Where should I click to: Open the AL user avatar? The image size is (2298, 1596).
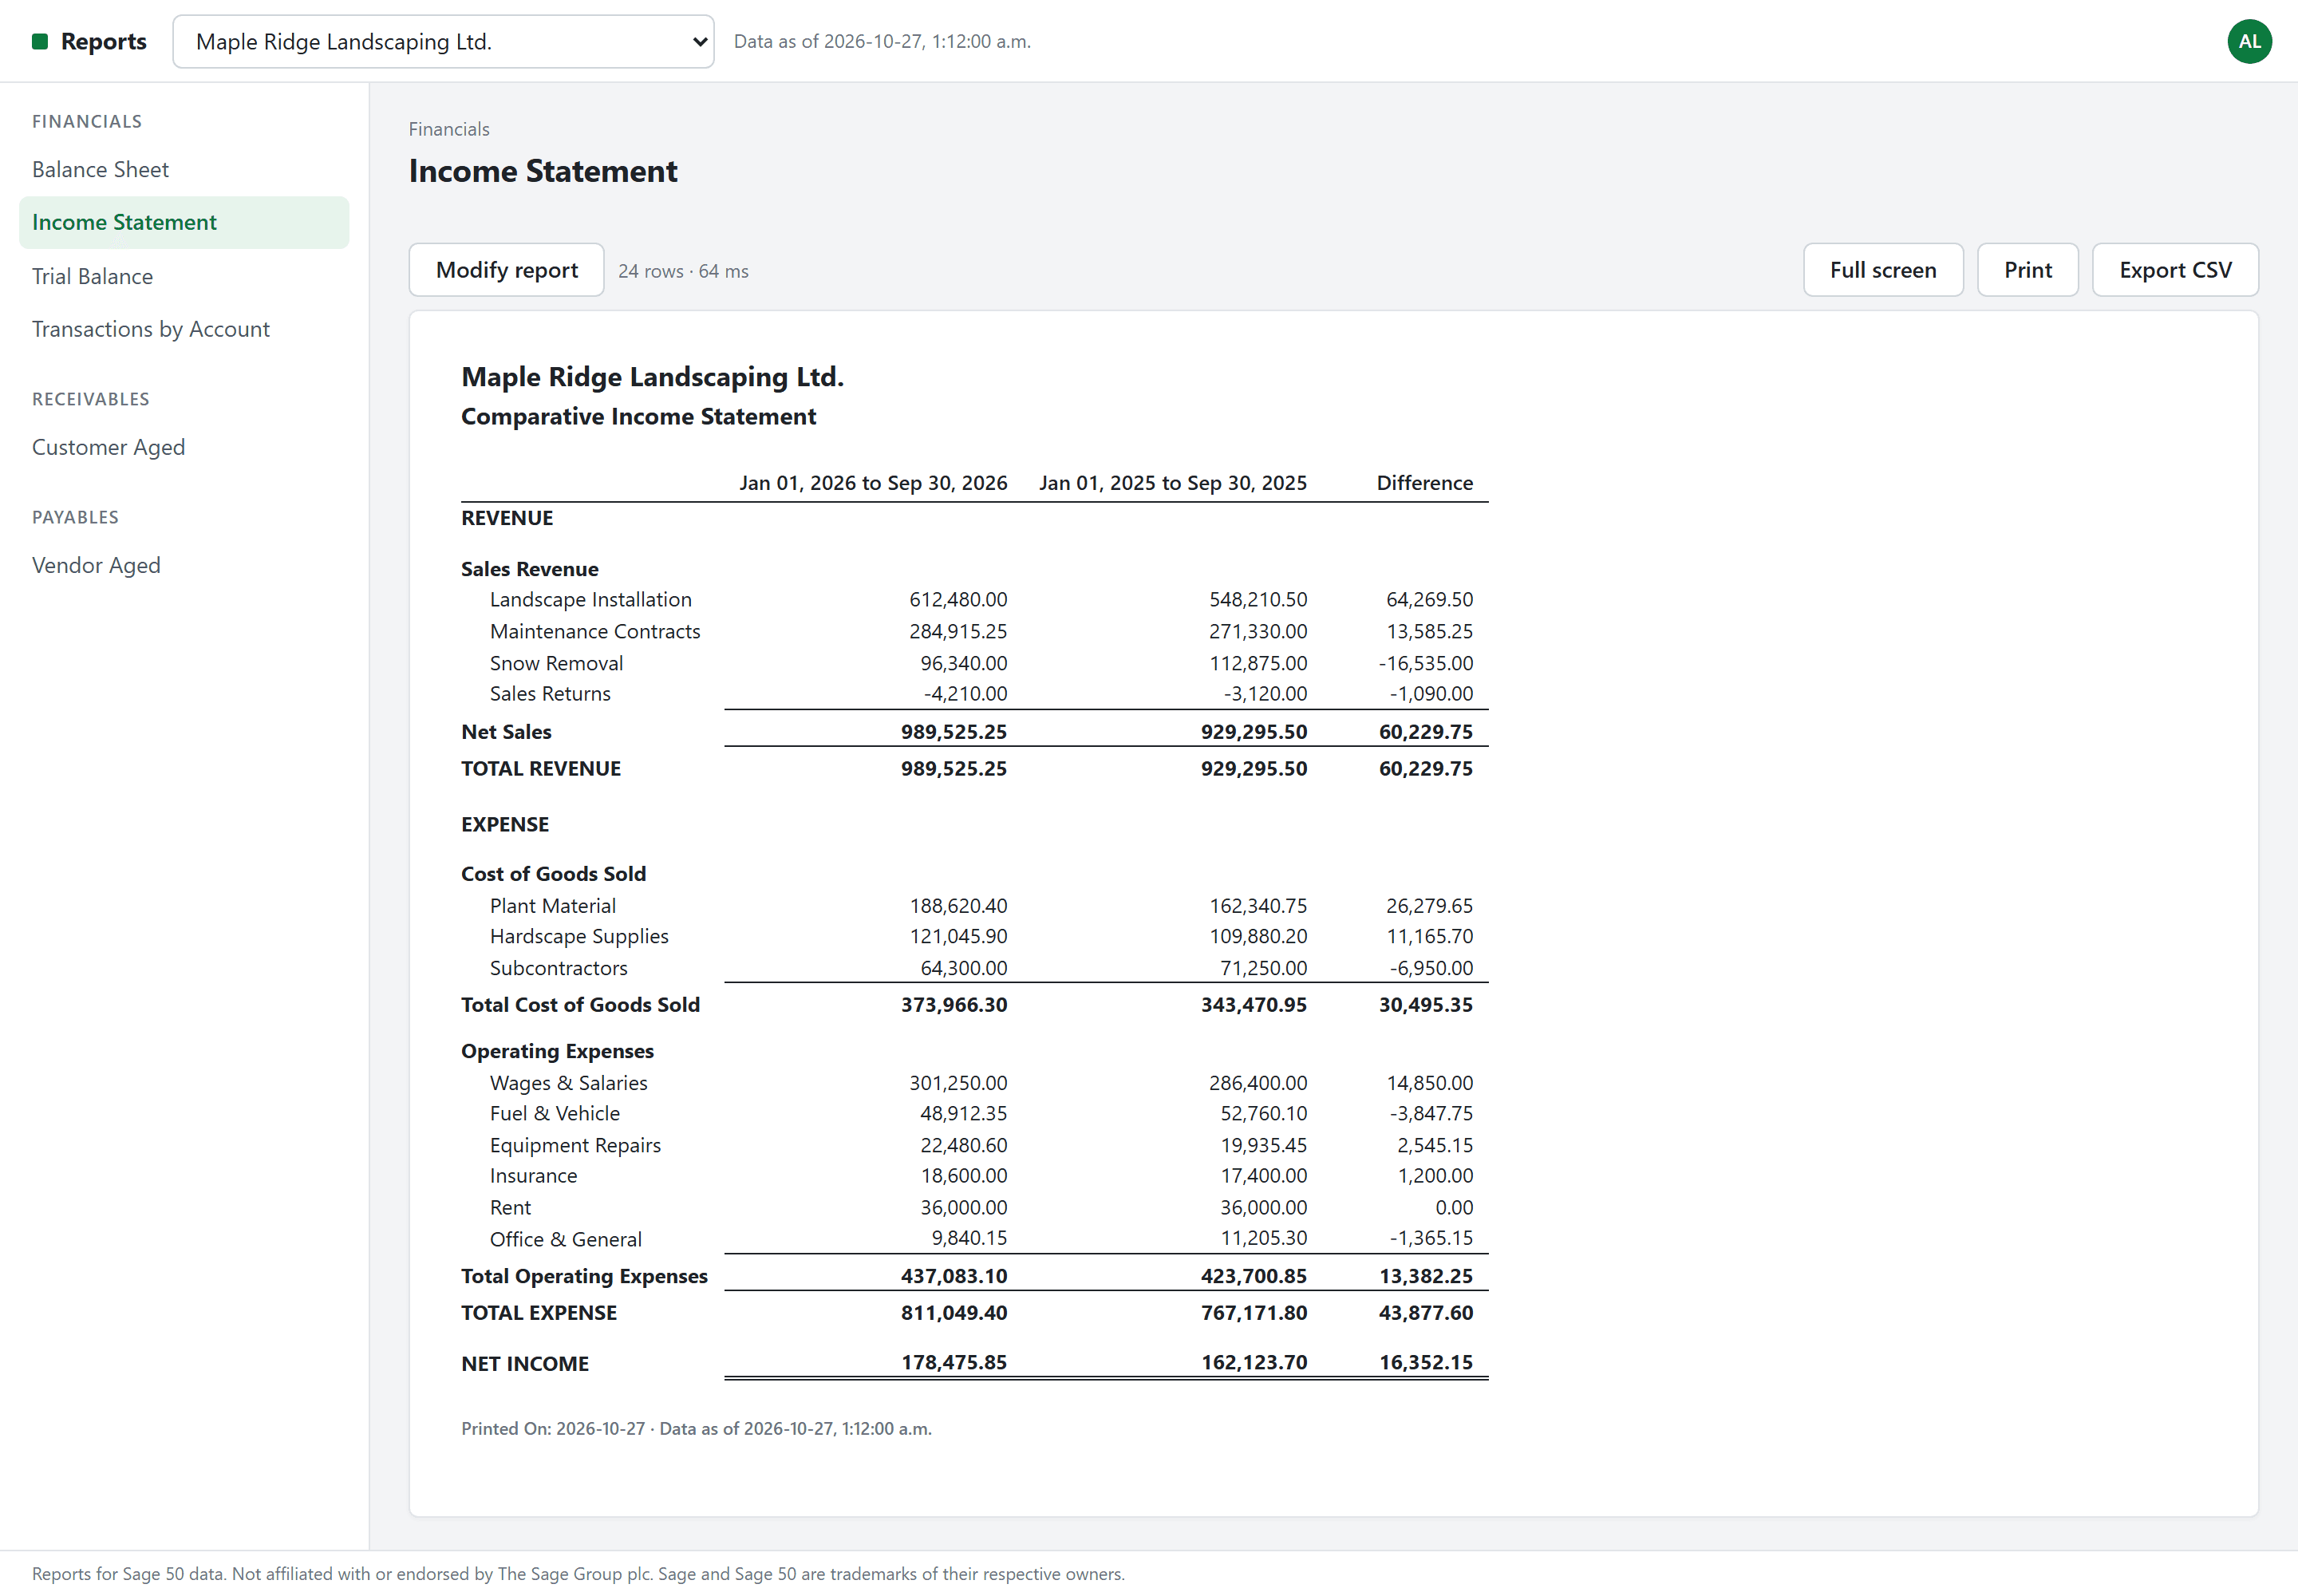pyautogui.click(x=2249, y=41)
